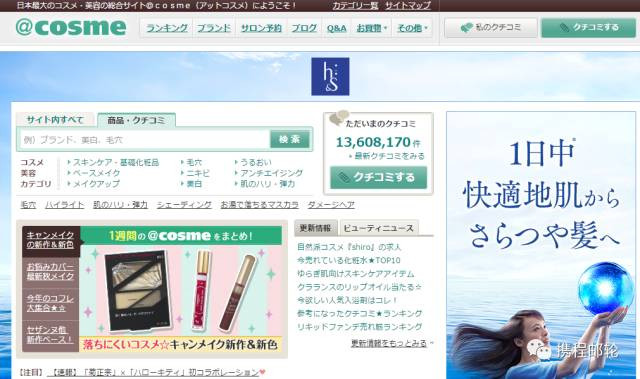The height and width of the screenshot is (379, 640).
Task: Open the ランキング navigation item
Action: (167, 28)
